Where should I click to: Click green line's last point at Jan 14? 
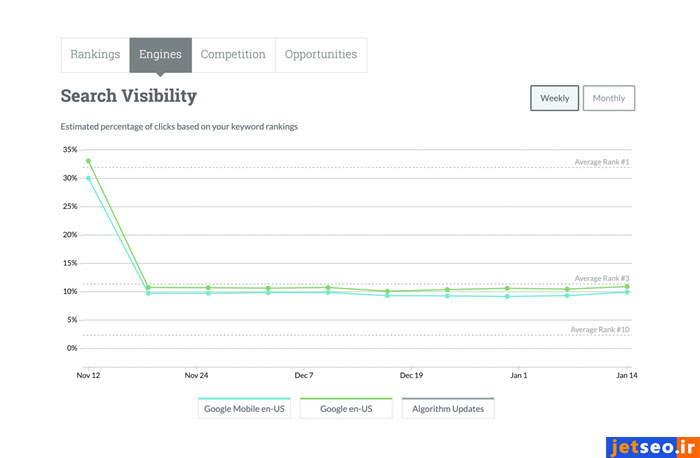coord(627,286)
